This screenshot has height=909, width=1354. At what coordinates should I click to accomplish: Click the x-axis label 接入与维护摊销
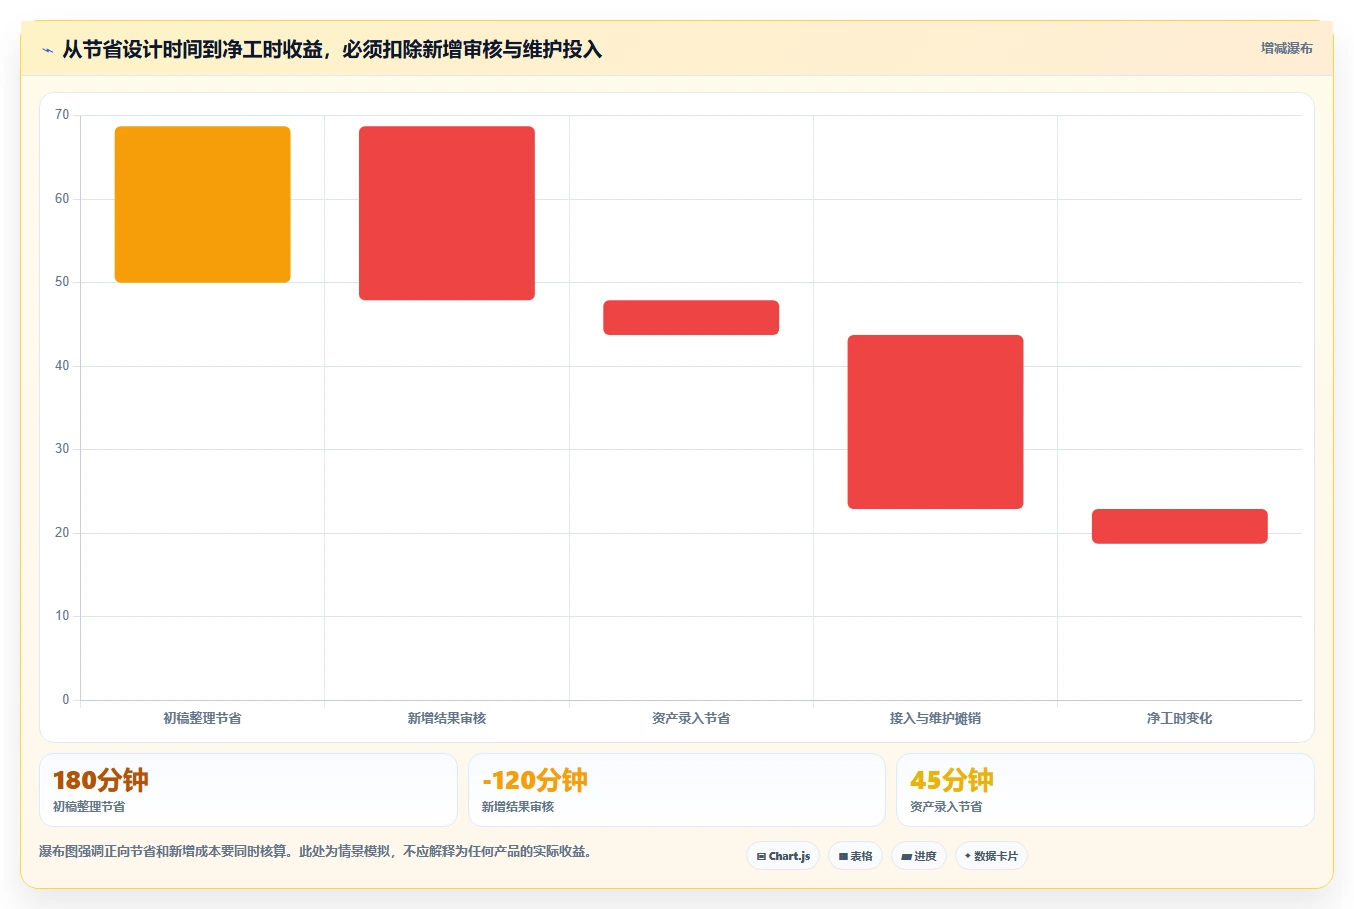click(935, 718)
